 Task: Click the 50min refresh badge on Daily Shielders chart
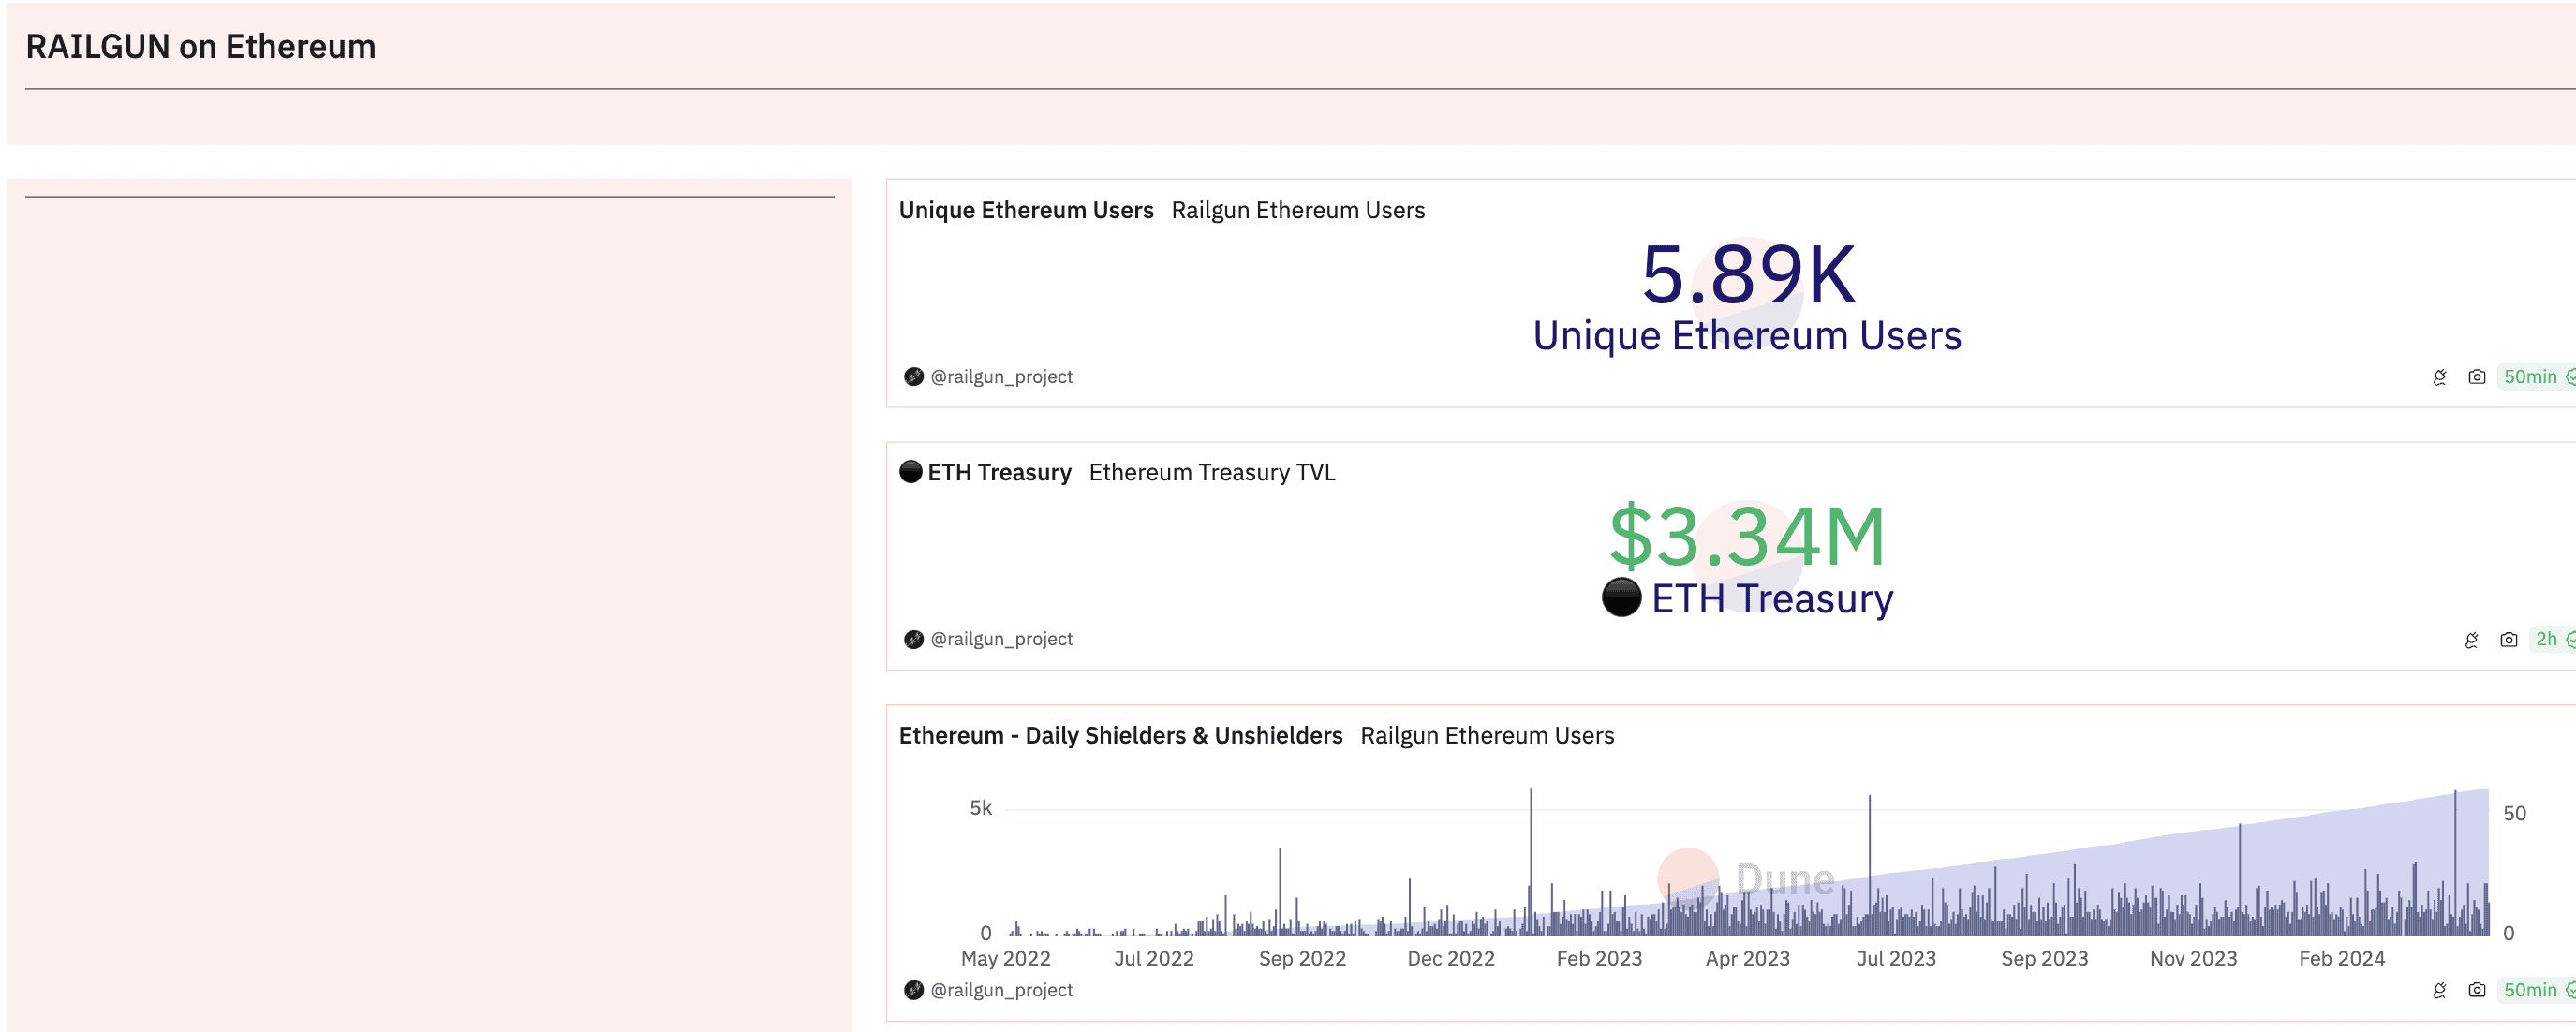tap(2530, 990)
